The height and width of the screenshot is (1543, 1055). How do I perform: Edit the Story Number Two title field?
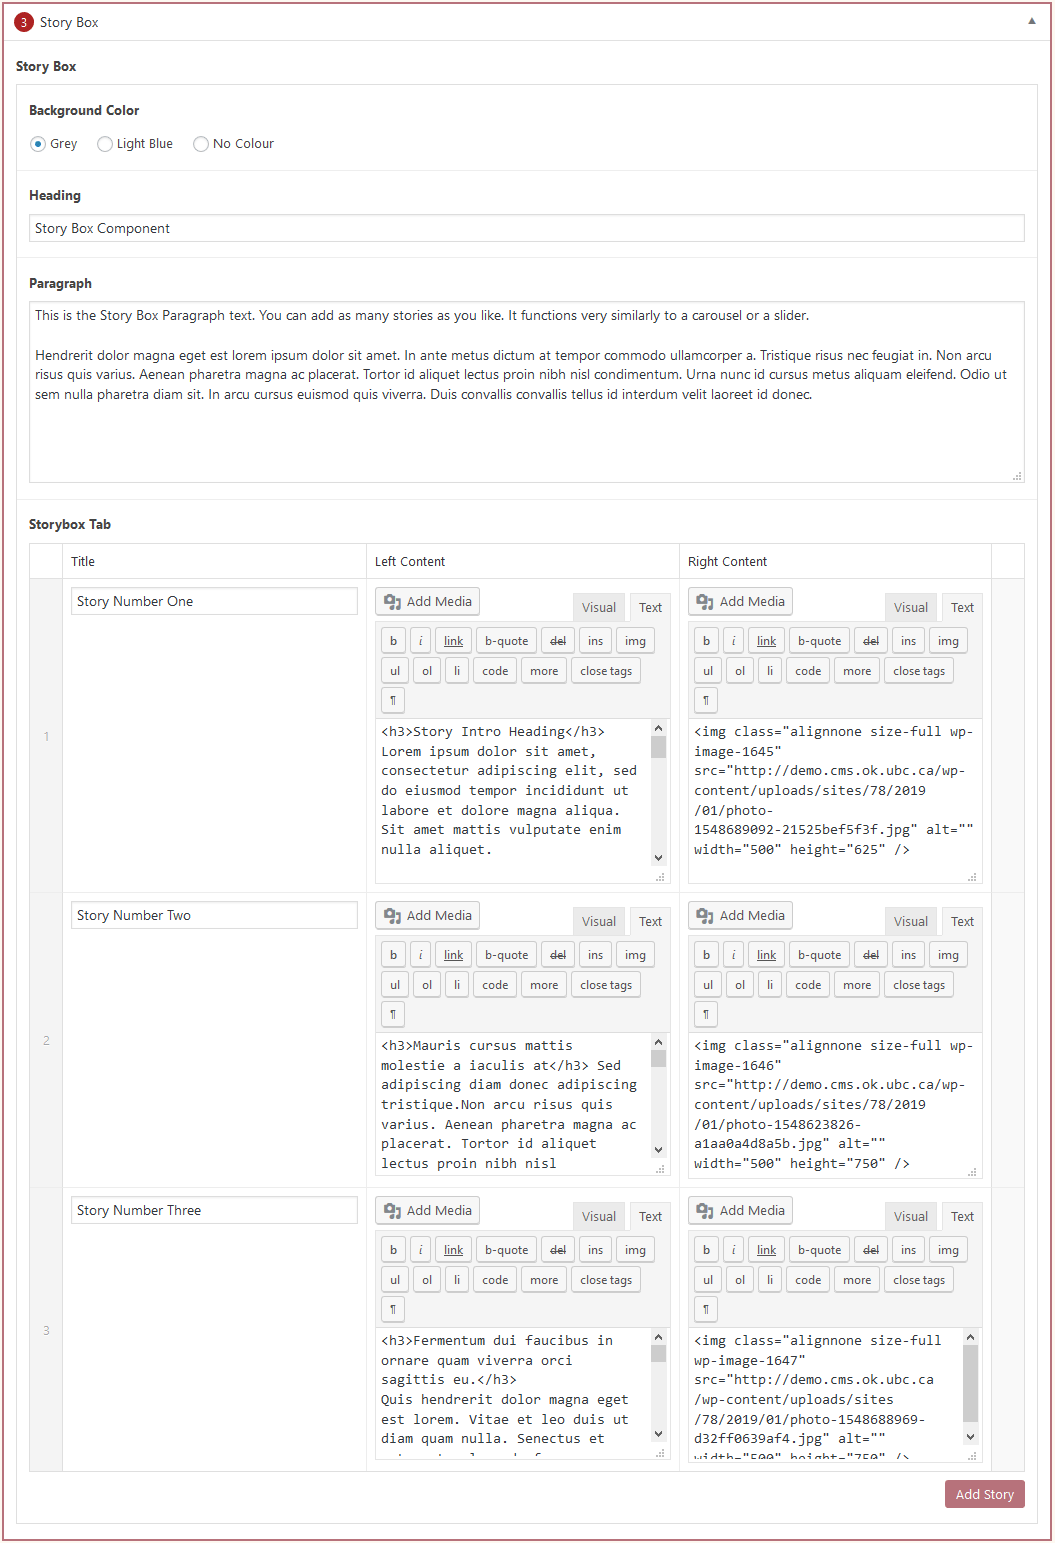pos(214,915)
